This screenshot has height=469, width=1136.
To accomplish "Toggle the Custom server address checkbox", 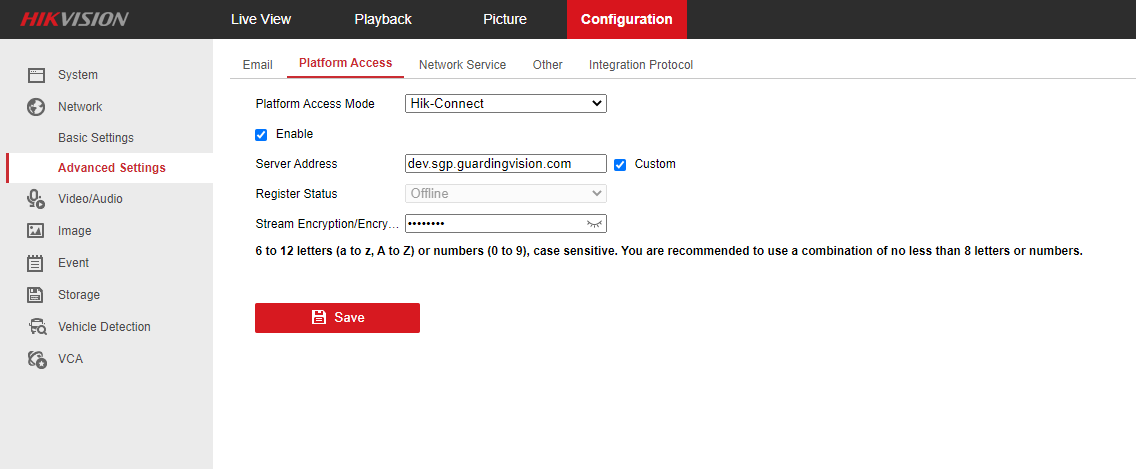I will (620, 164).
